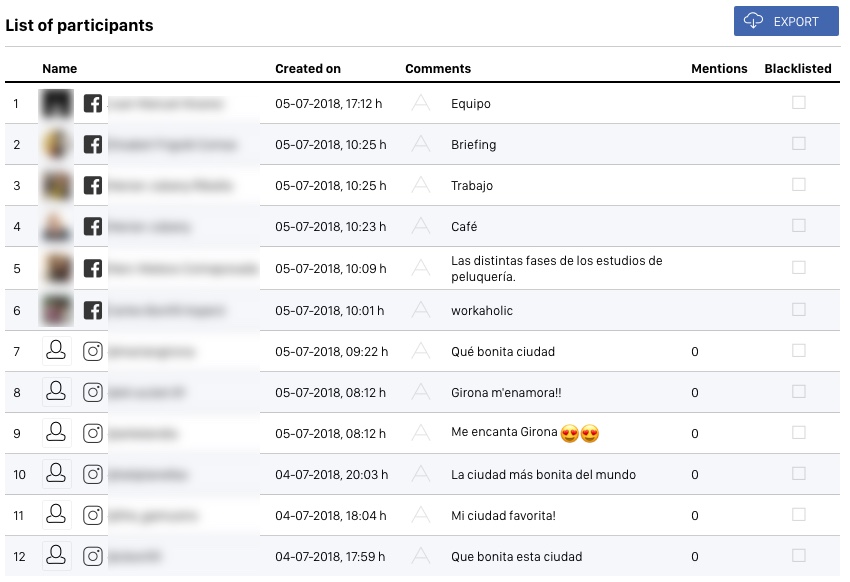Click the Instagram icon in row 10
This screenshot has width=850, height=582.
93,474
